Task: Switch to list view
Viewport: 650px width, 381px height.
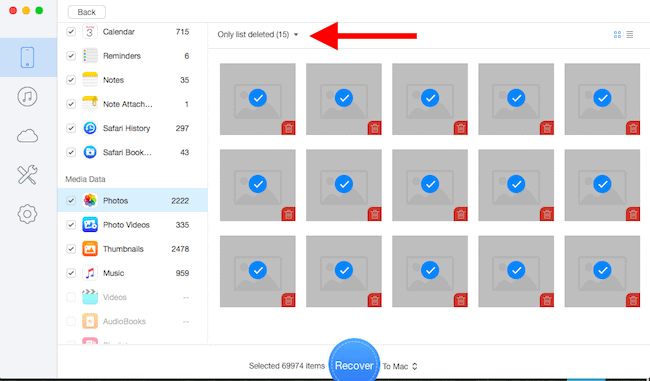Action: [630, 34]
